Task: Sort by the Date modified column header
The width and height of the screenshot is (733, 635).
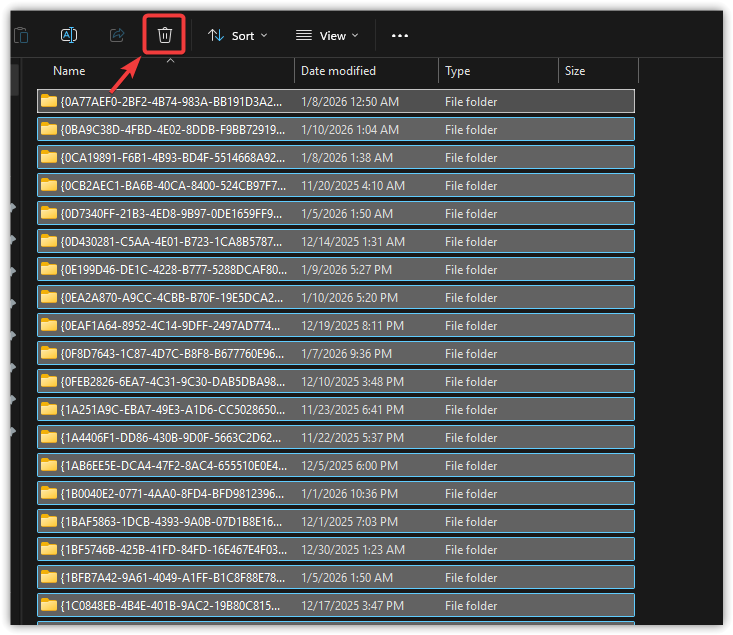Action: click(338, 71)
